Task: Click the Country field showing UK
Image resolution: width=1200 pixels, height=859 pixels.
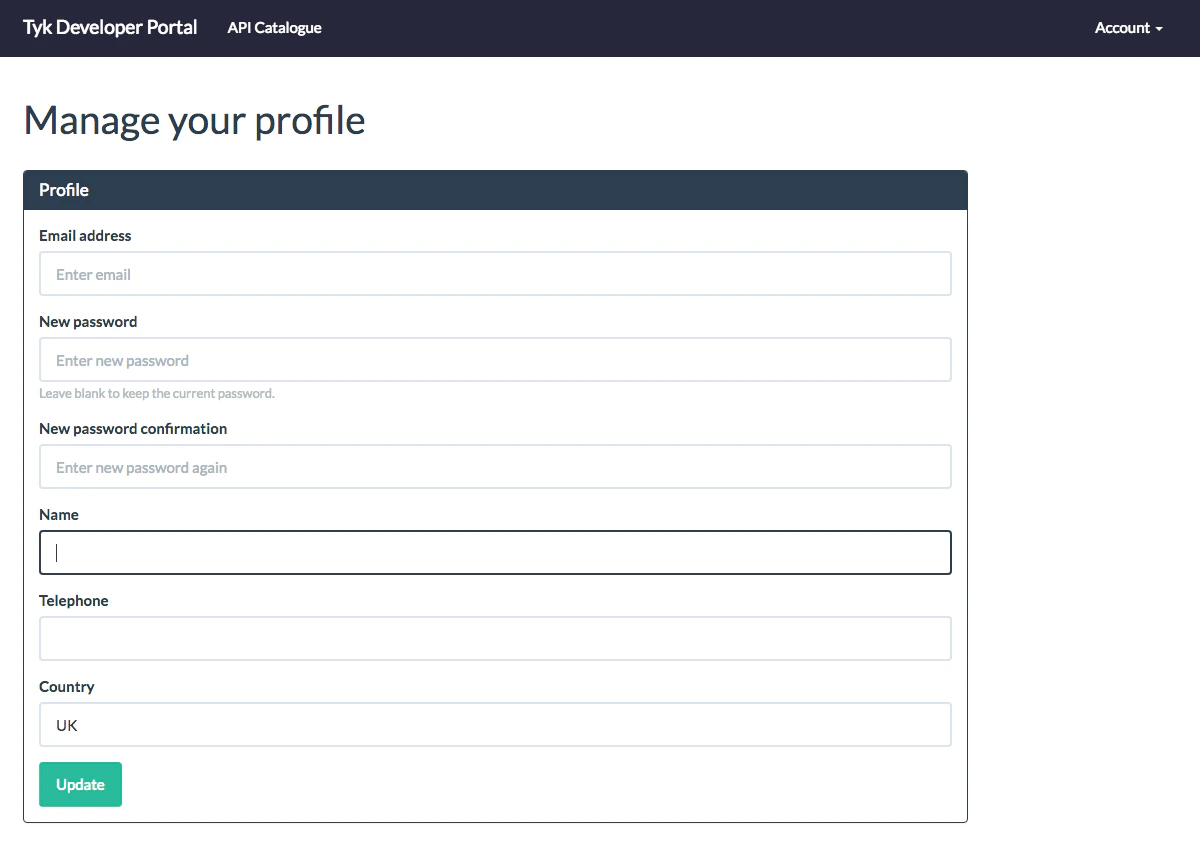Action: 495,724
